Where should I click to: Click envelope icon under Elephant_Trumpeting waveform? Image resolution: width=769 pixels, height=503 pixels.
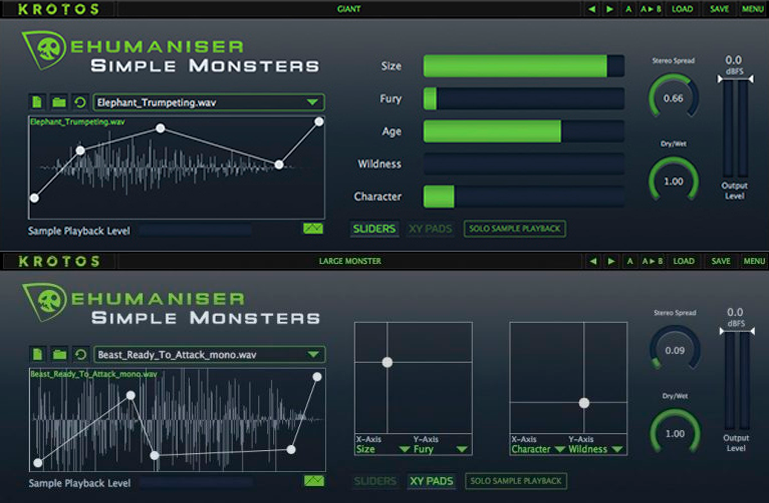pos(313,228)
